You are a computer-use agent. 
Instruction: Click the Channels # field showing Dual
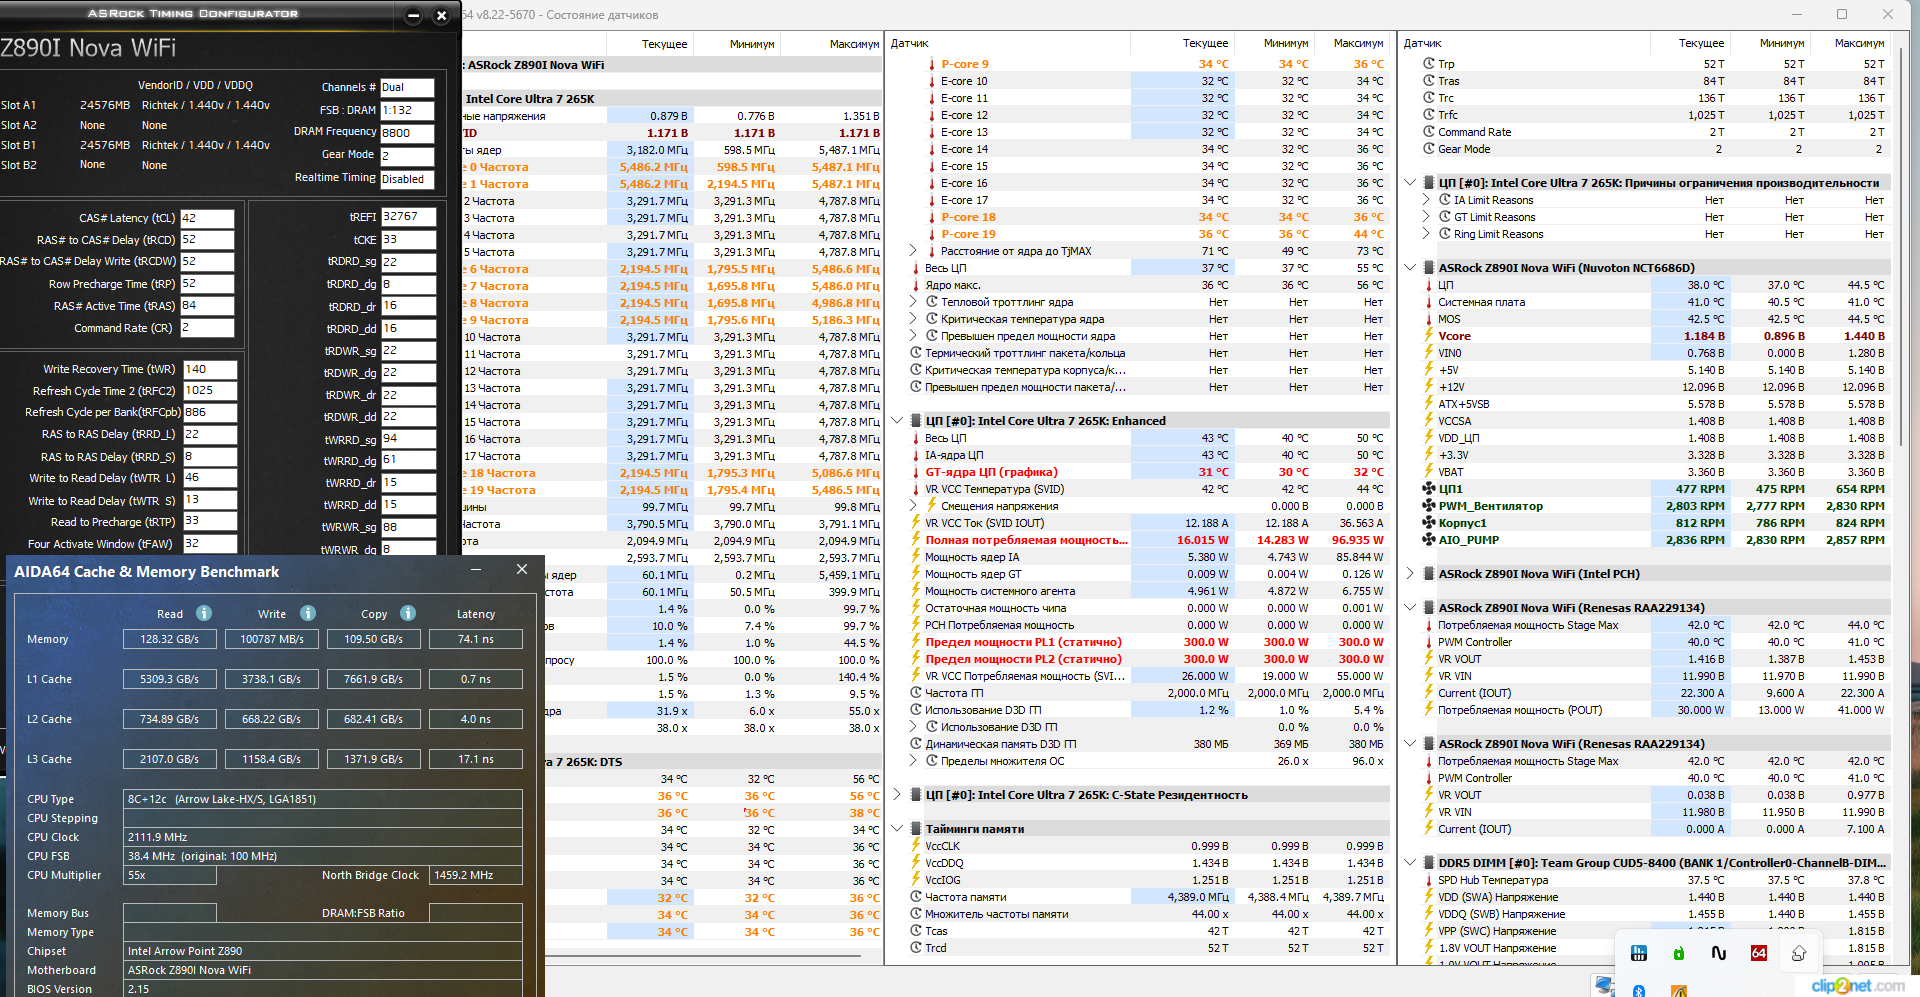click(x=408, y=87)
